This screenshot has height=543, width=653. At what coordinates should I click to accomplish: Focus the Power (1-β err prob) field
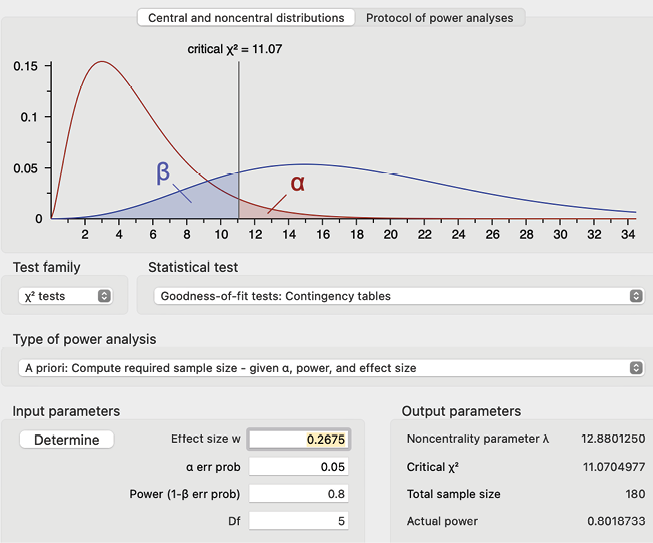point(300,493)
